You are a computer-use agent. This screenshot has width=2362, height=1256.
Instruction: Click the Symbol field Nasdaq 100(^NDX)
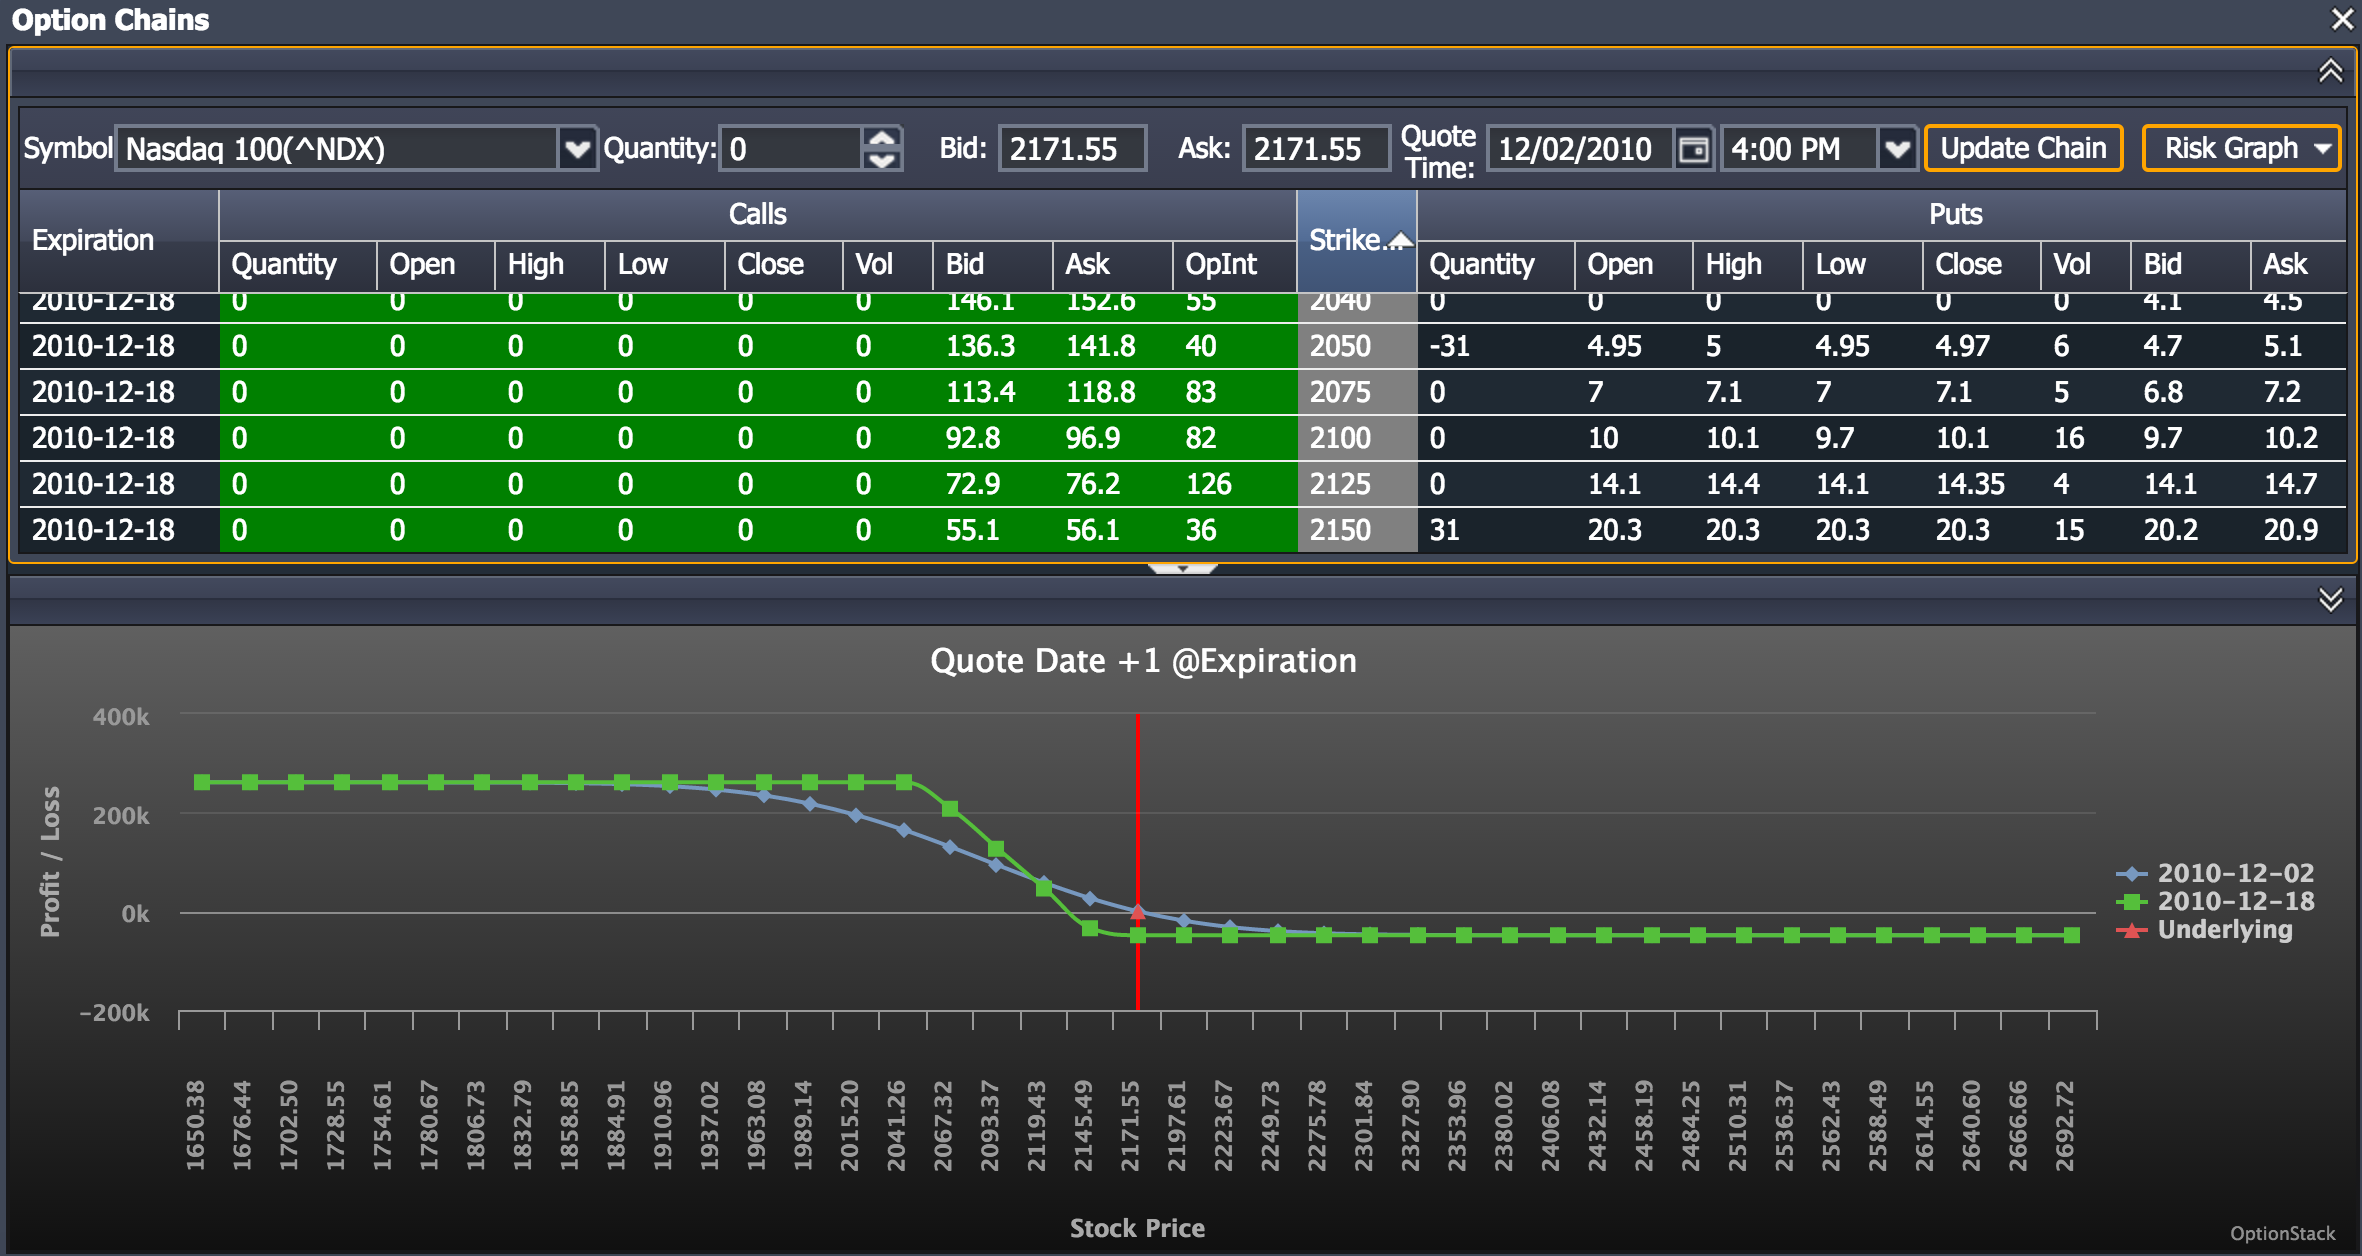337,149
